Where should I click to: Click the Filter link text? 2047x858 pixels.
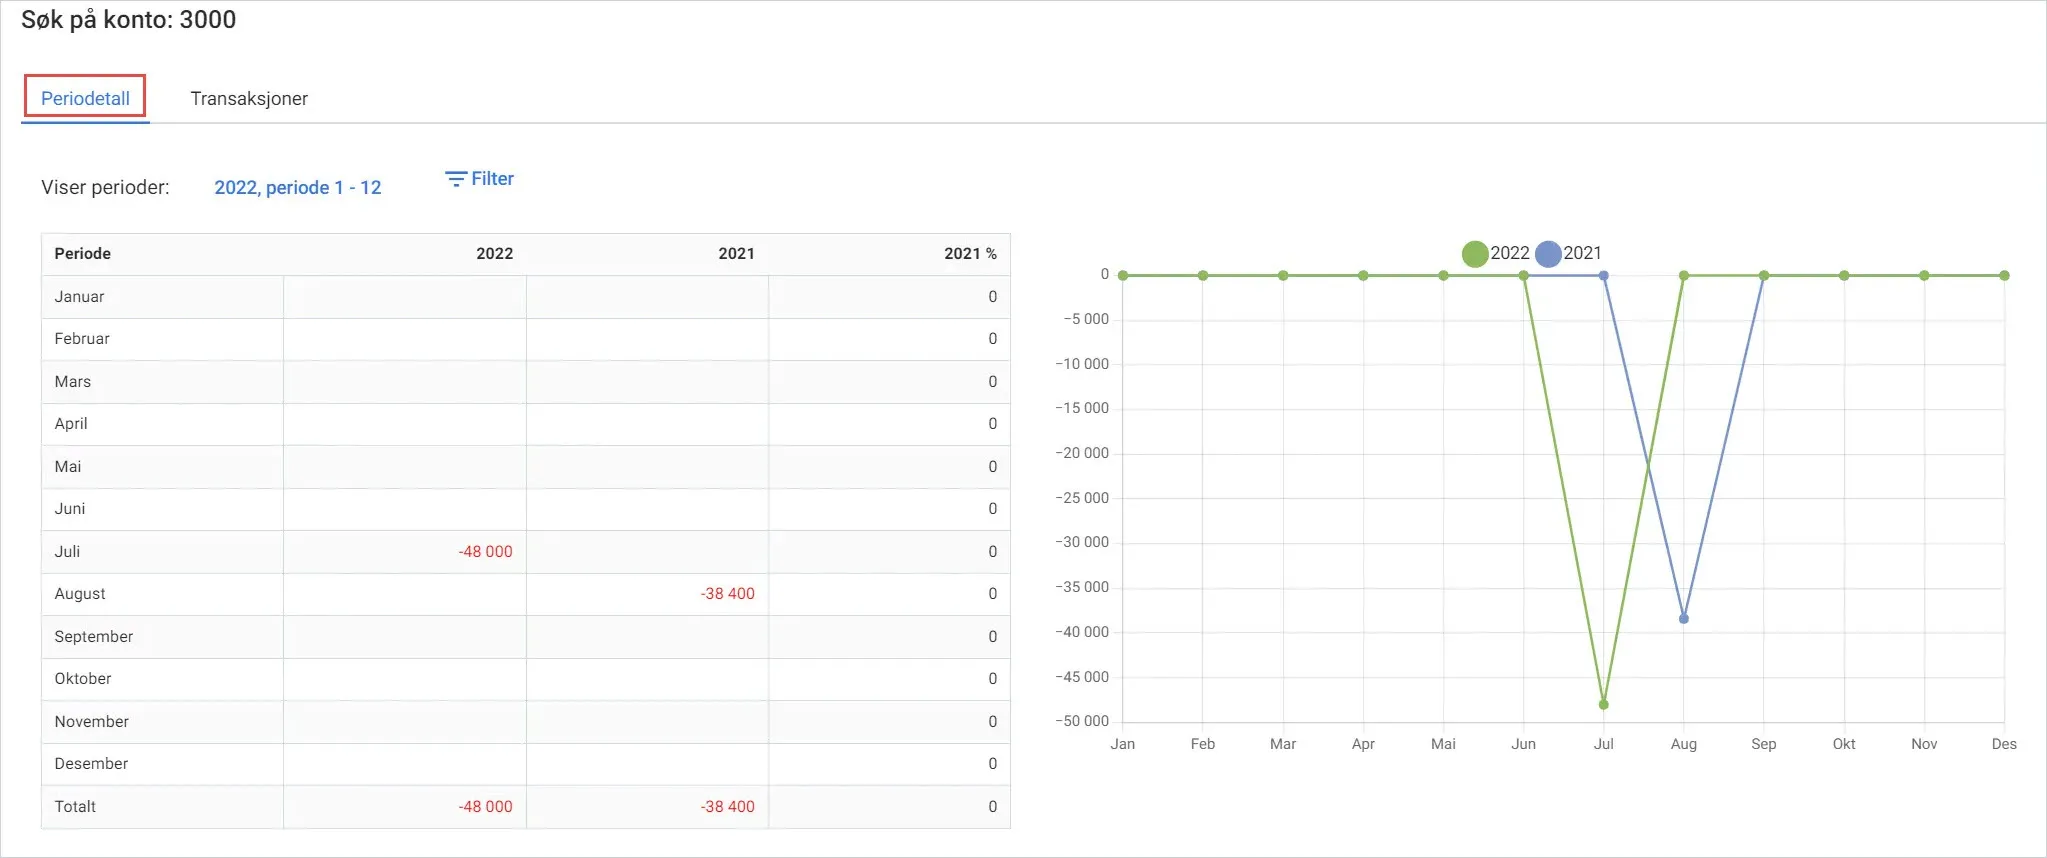(x=492, y=179)
